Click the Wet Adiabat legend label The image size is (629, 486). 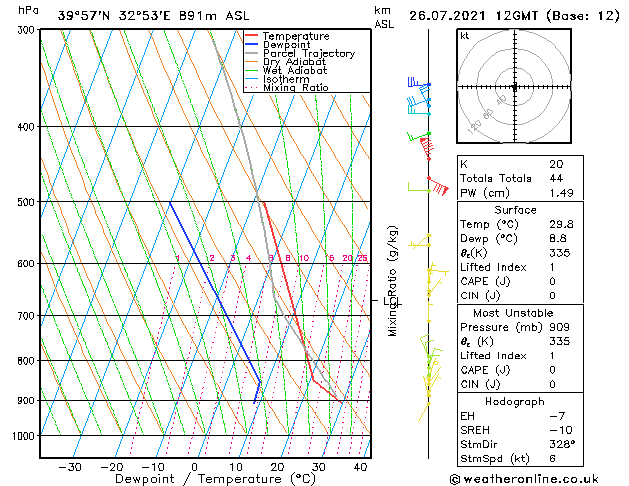295,70
